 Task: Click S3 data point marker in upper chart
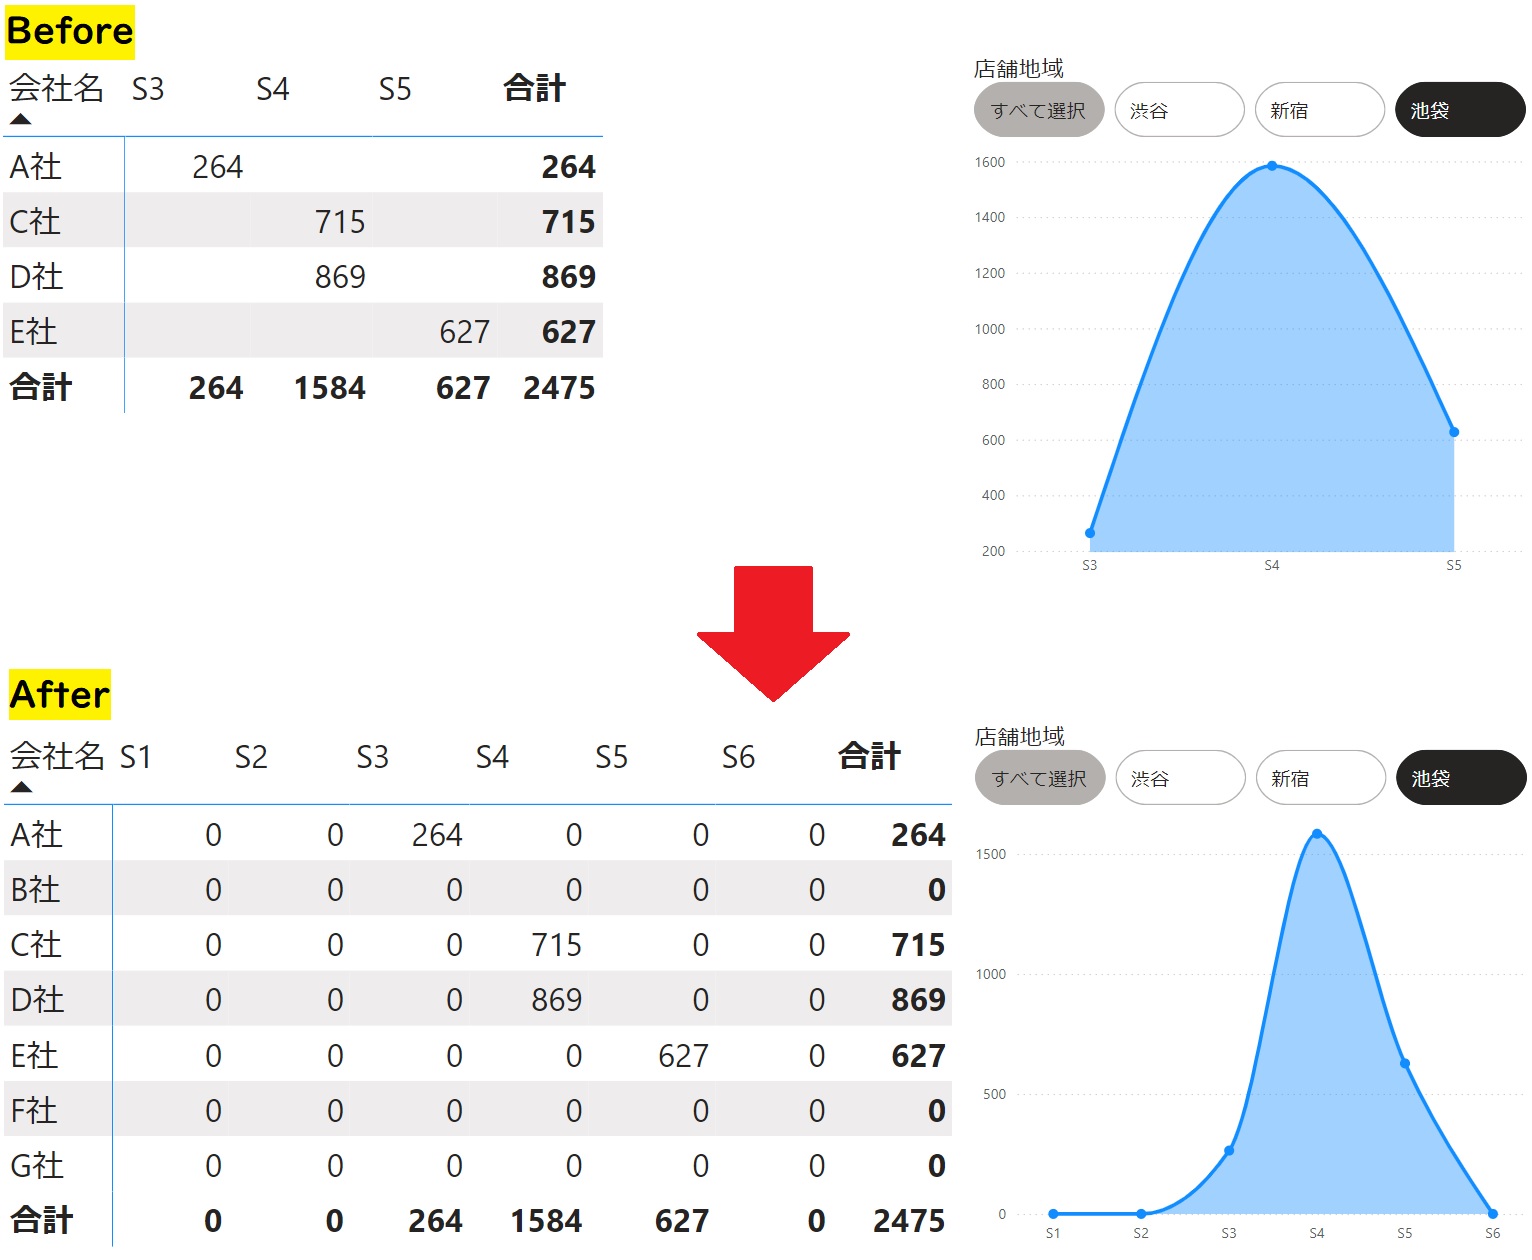coord(1090,533)
